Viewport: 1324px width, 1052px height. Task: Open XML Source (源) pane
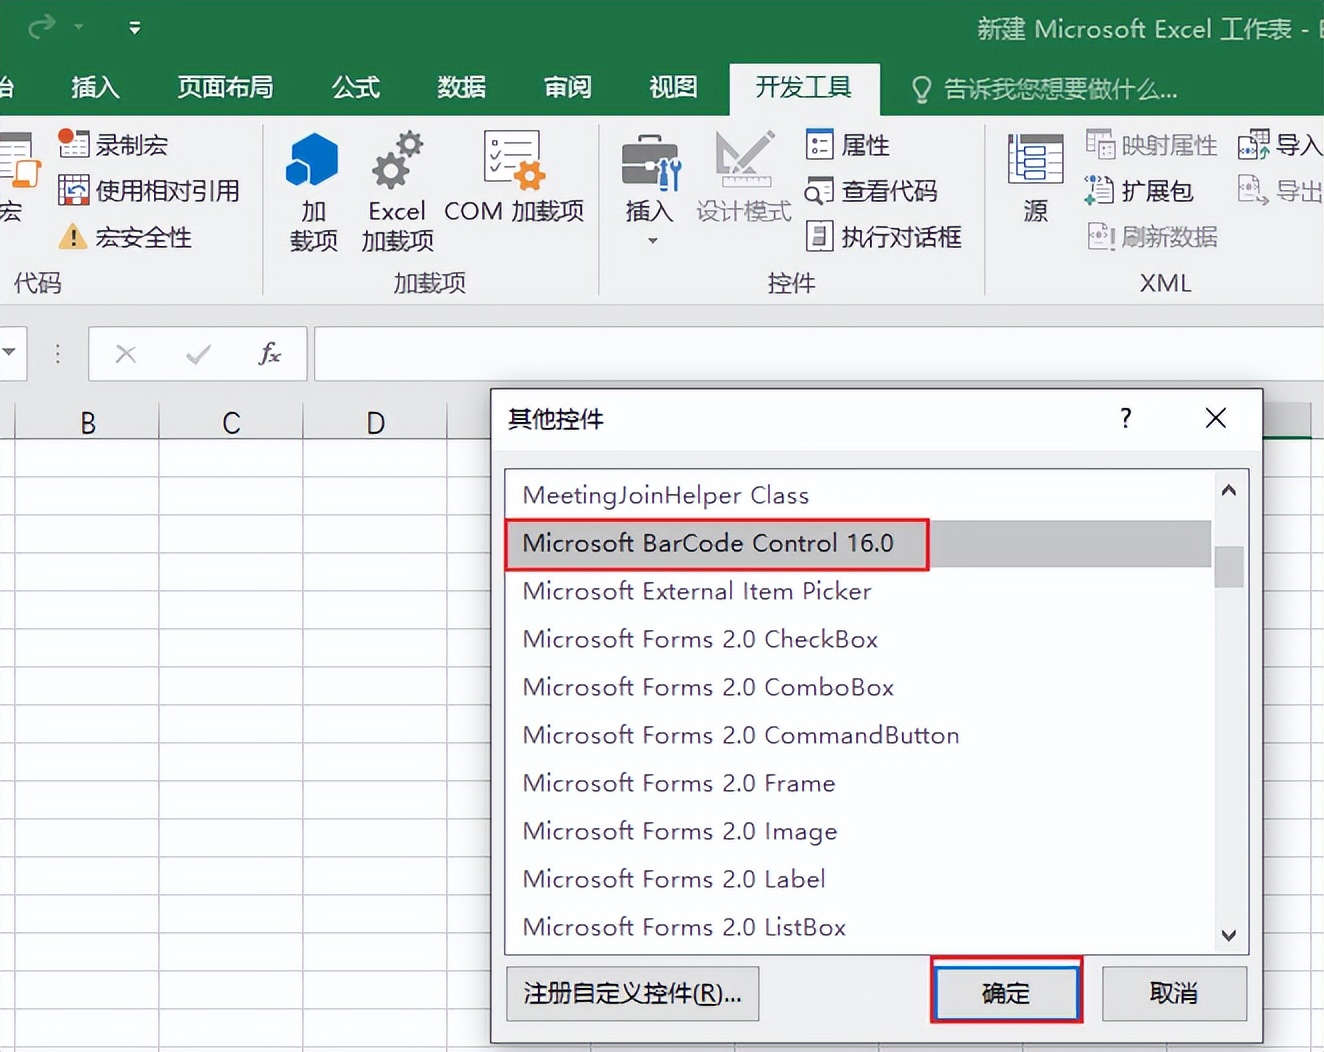tap(1035, 178)
